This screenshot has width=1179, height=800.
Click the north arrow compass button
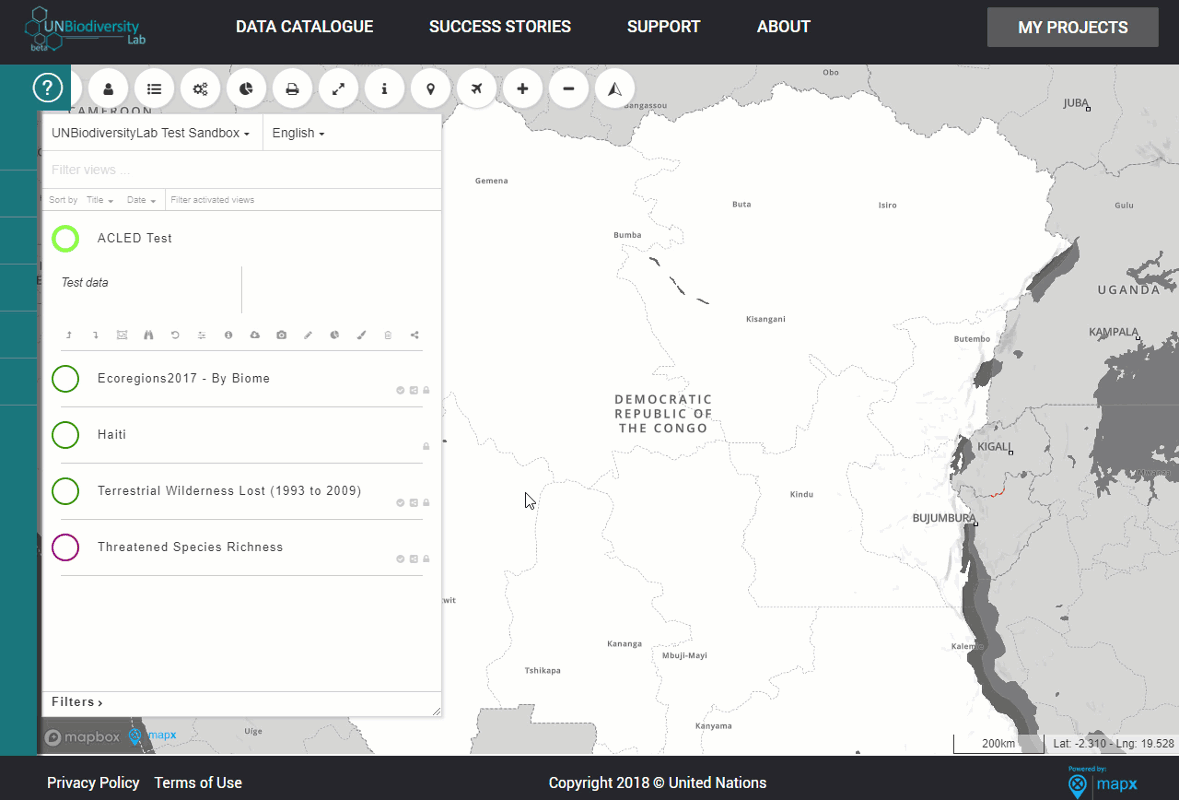click(614, 89)
